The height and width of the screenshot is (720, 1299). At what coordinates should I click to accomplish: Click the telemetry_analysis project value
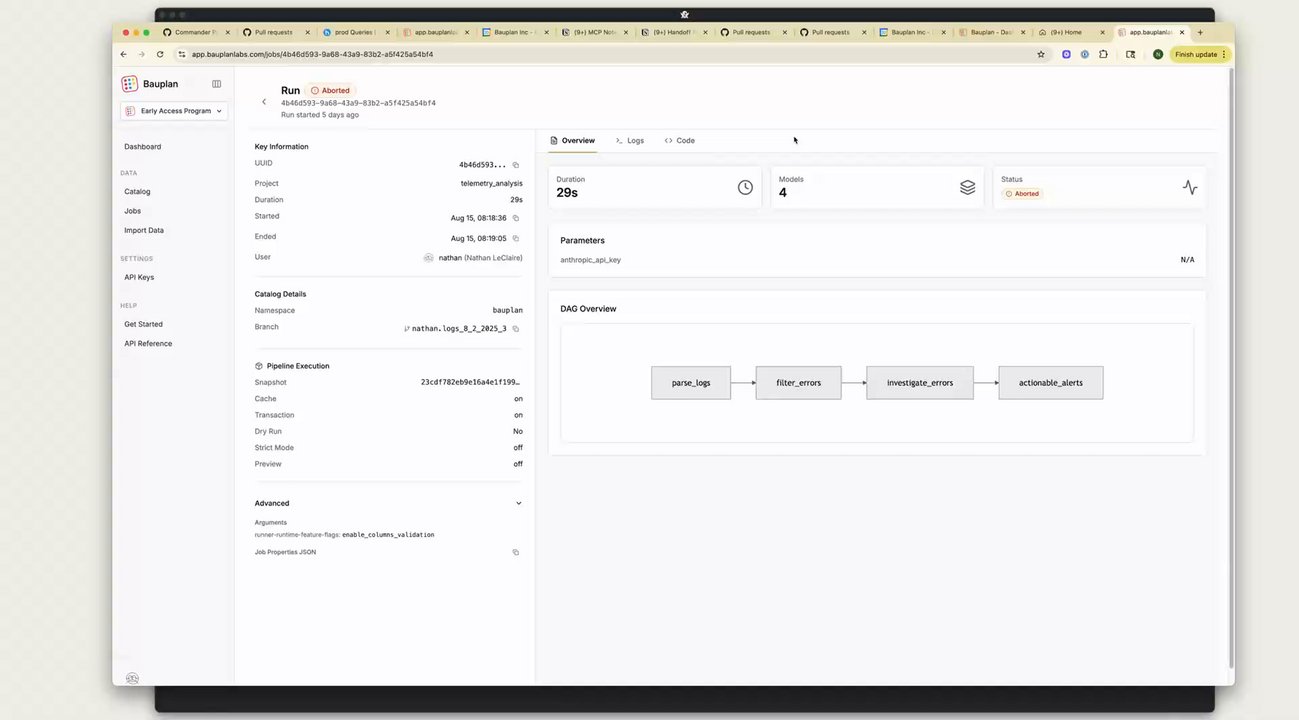(x=491, y=184)
